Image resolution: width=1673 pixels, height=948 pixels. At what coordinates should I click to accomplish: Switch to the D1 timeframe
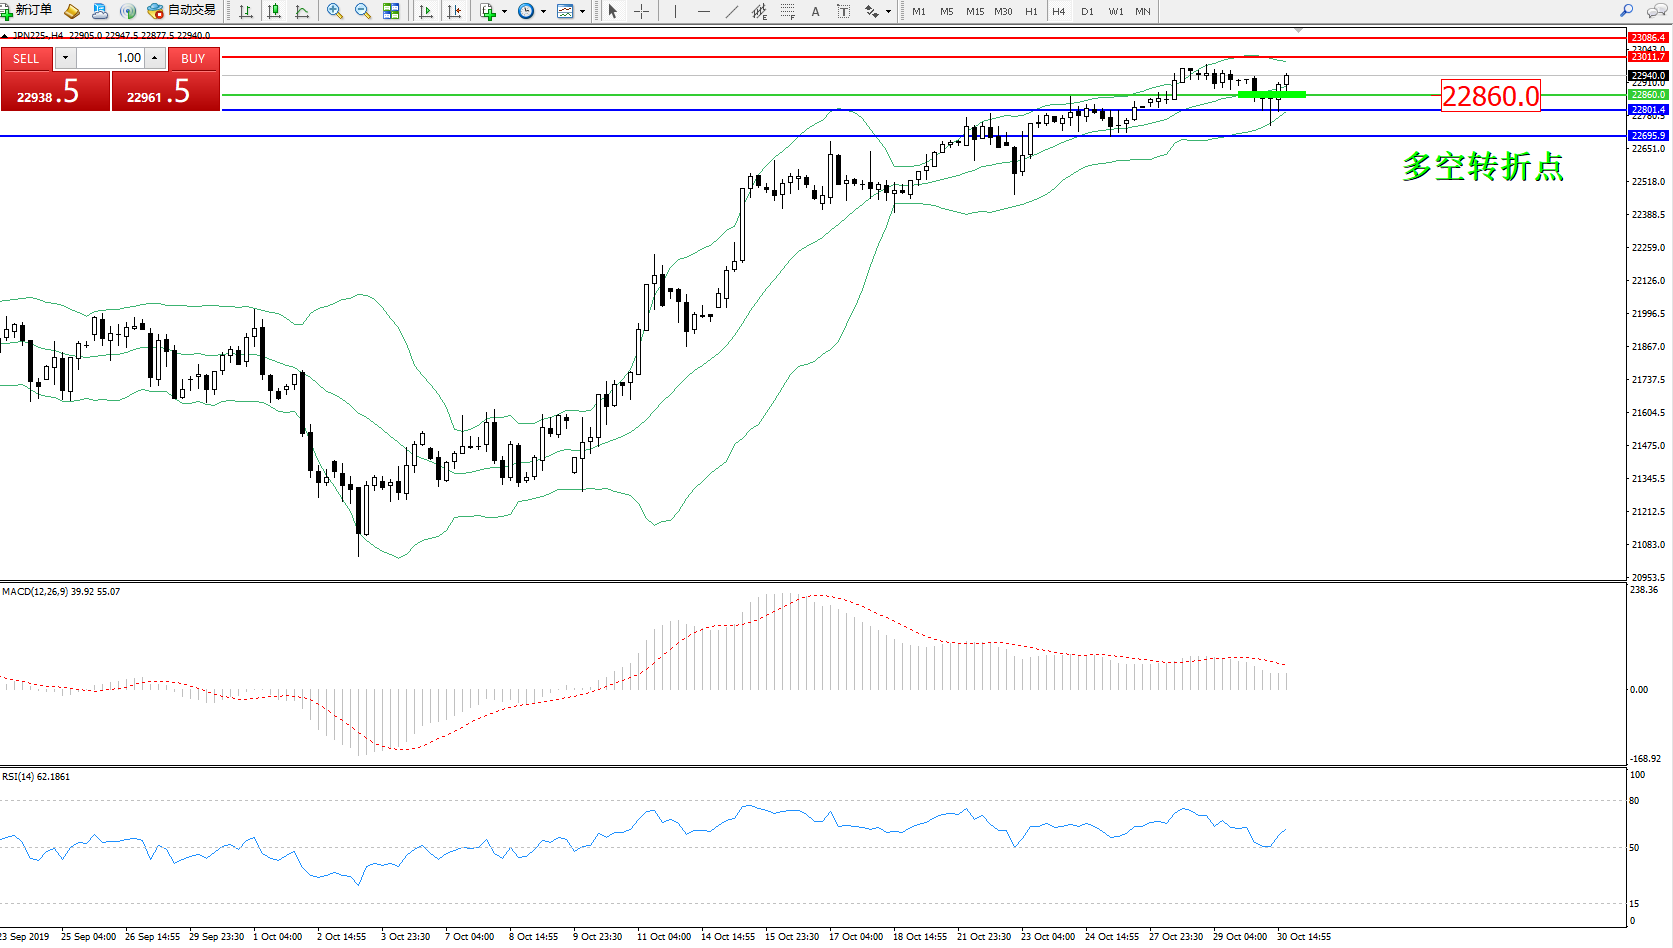[1087, 11]
